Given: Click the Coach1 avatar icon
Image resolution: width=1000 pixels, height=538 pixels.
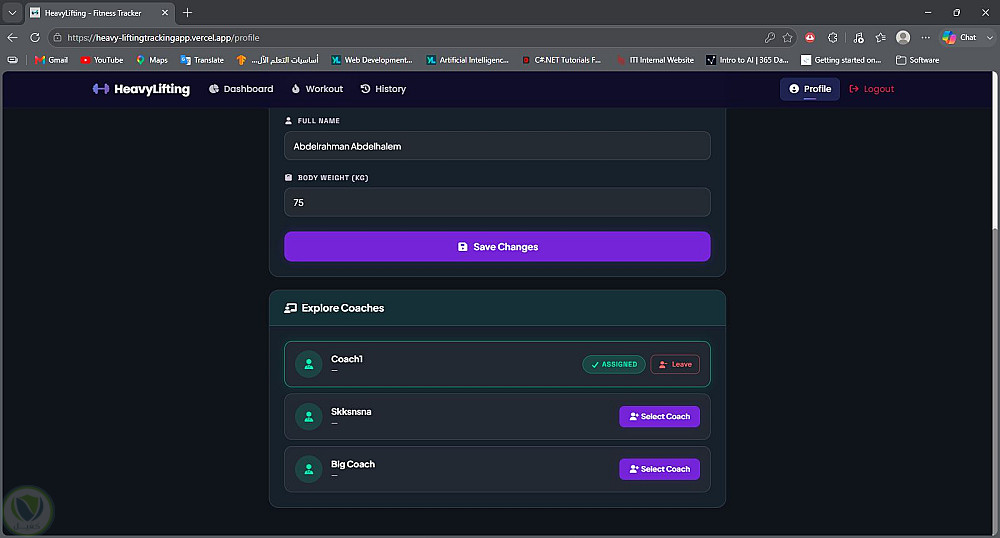Looking at the screenshot, I should coord(309,364).
